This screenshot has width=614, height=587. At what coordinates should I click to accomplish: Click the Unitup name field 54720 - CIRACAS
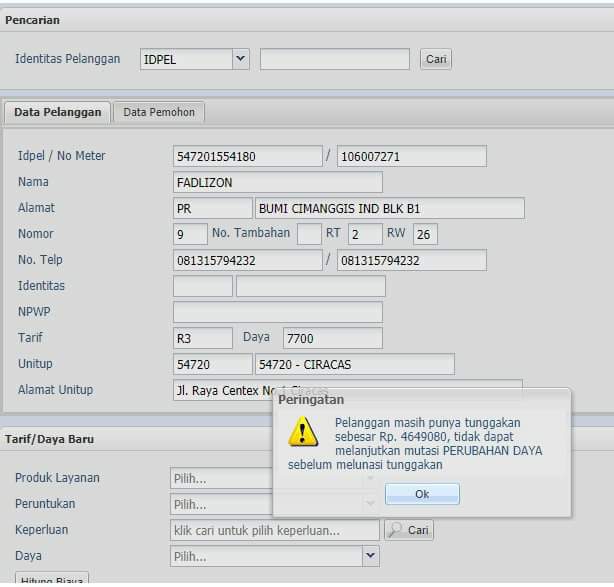[354, 364]
